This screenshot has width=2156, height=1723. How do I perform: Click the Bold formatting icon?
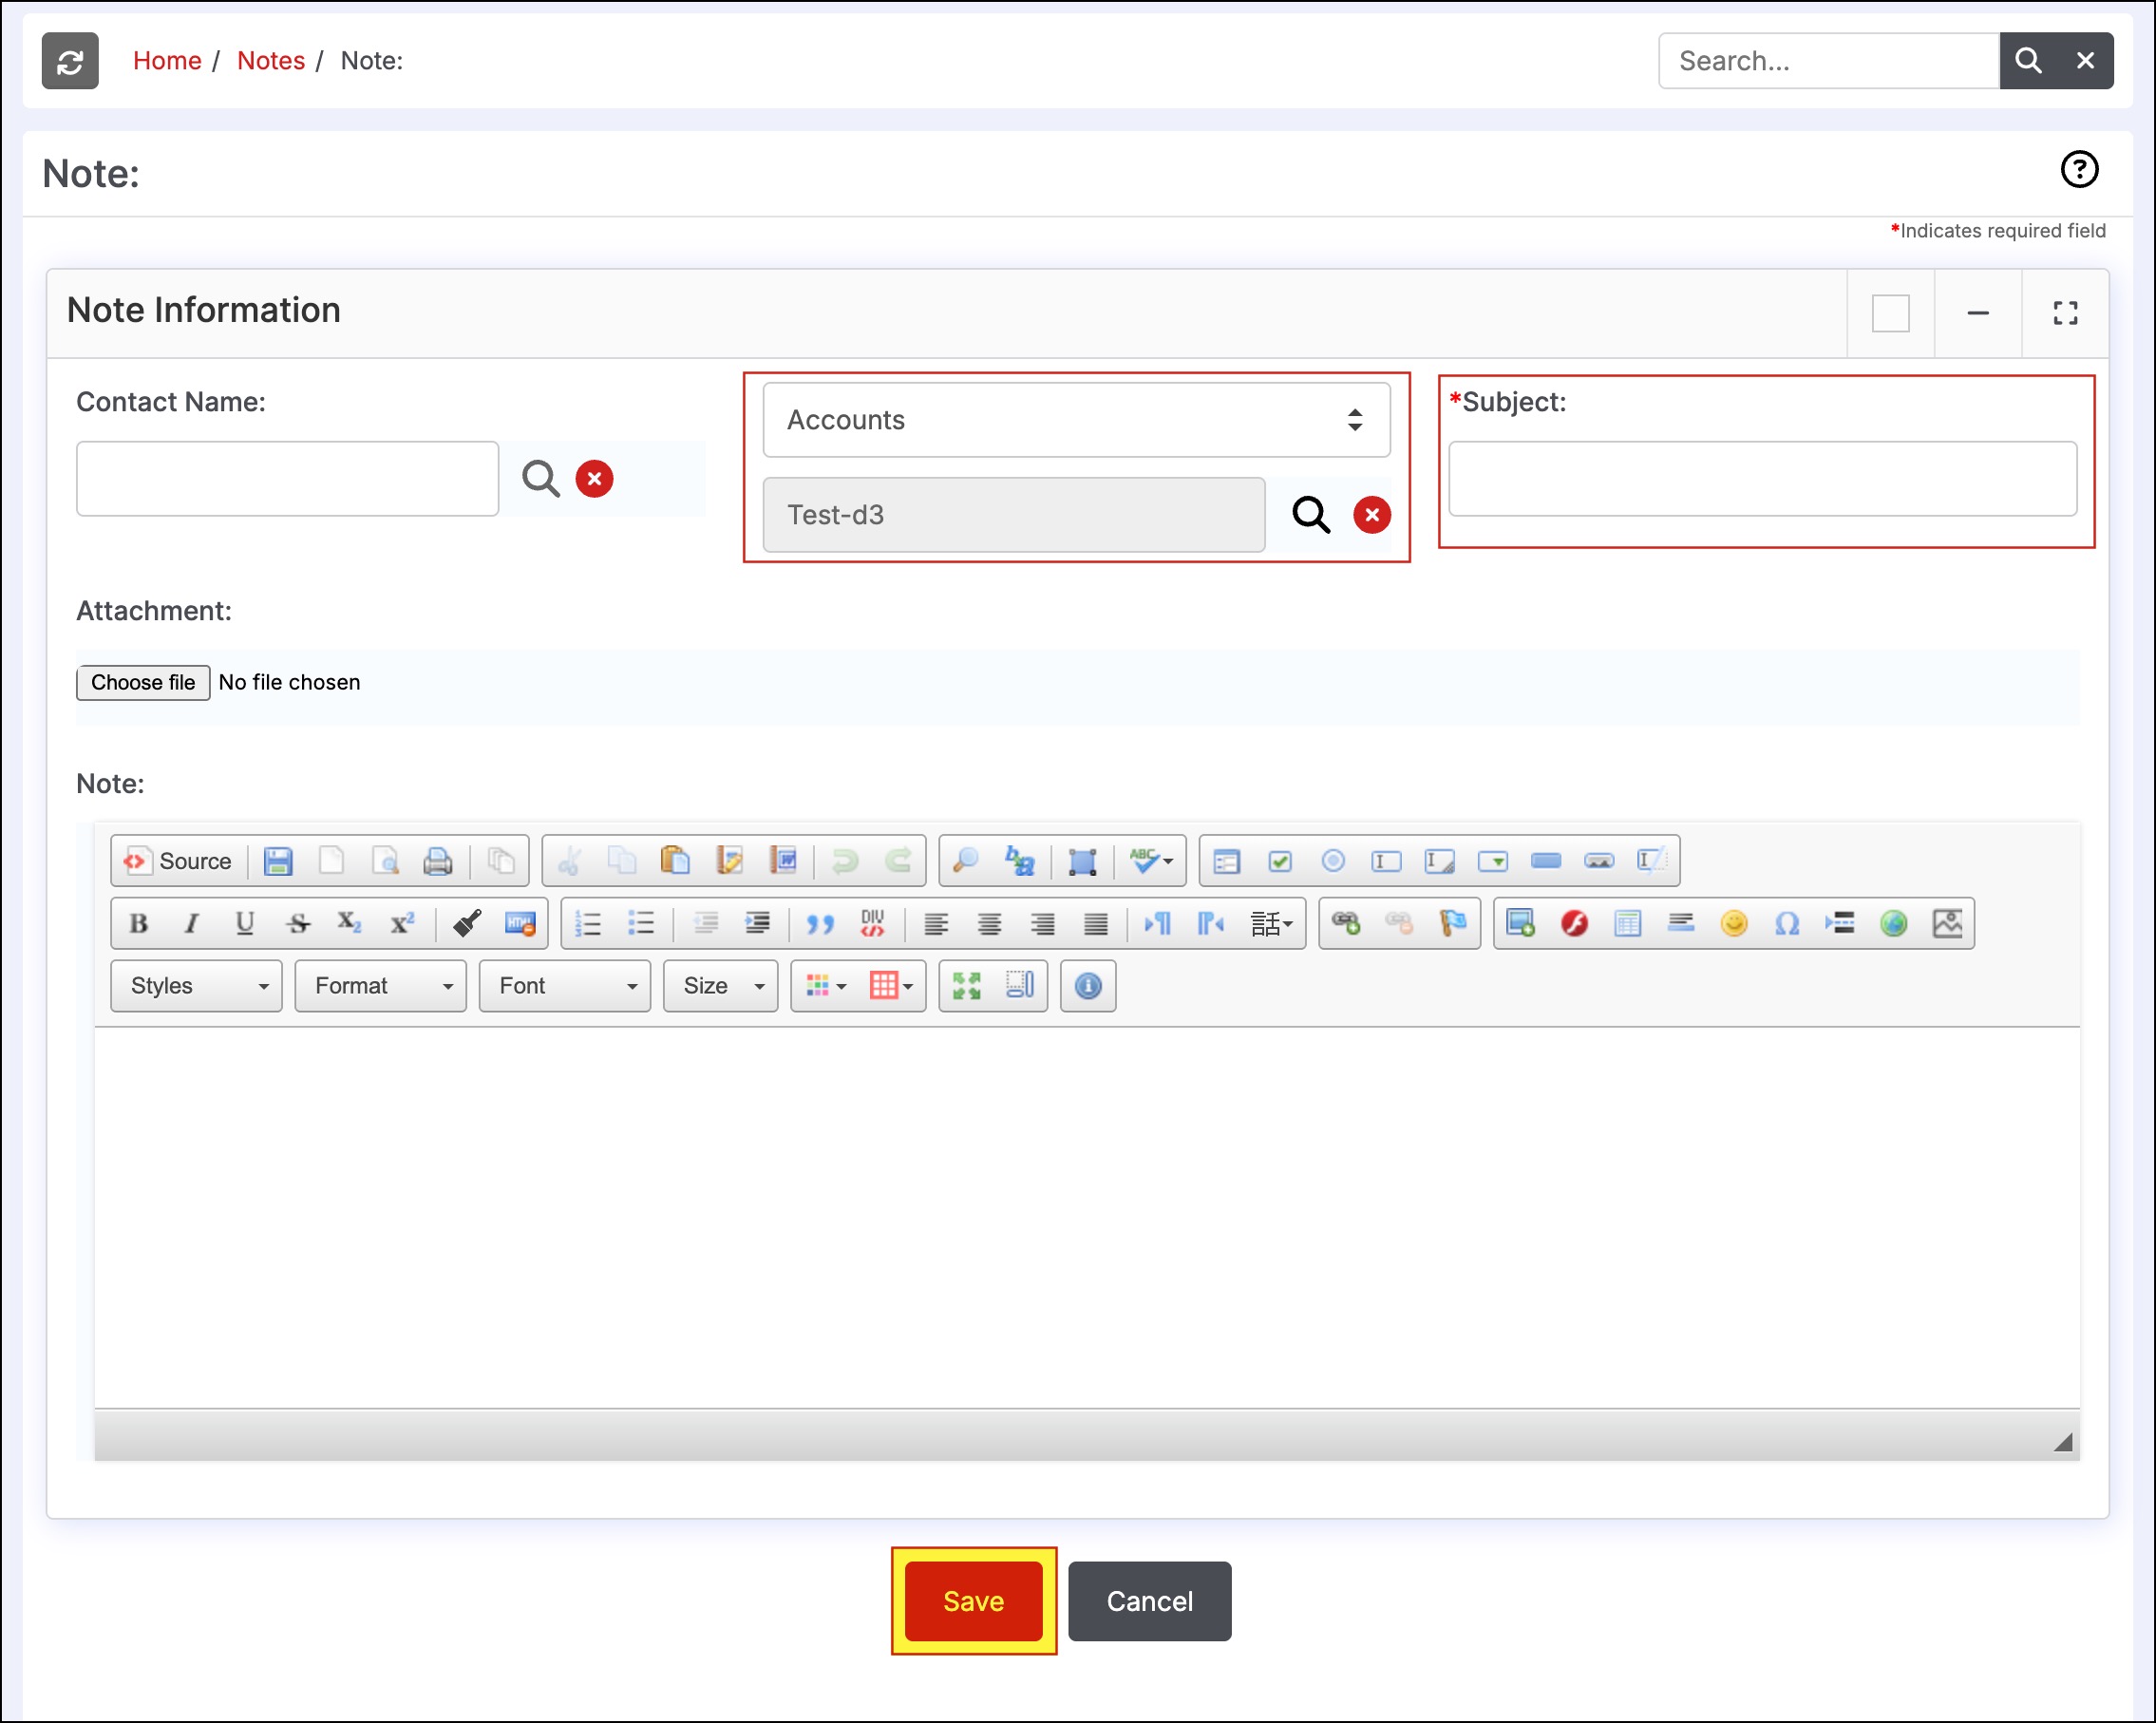pos(139,923)
